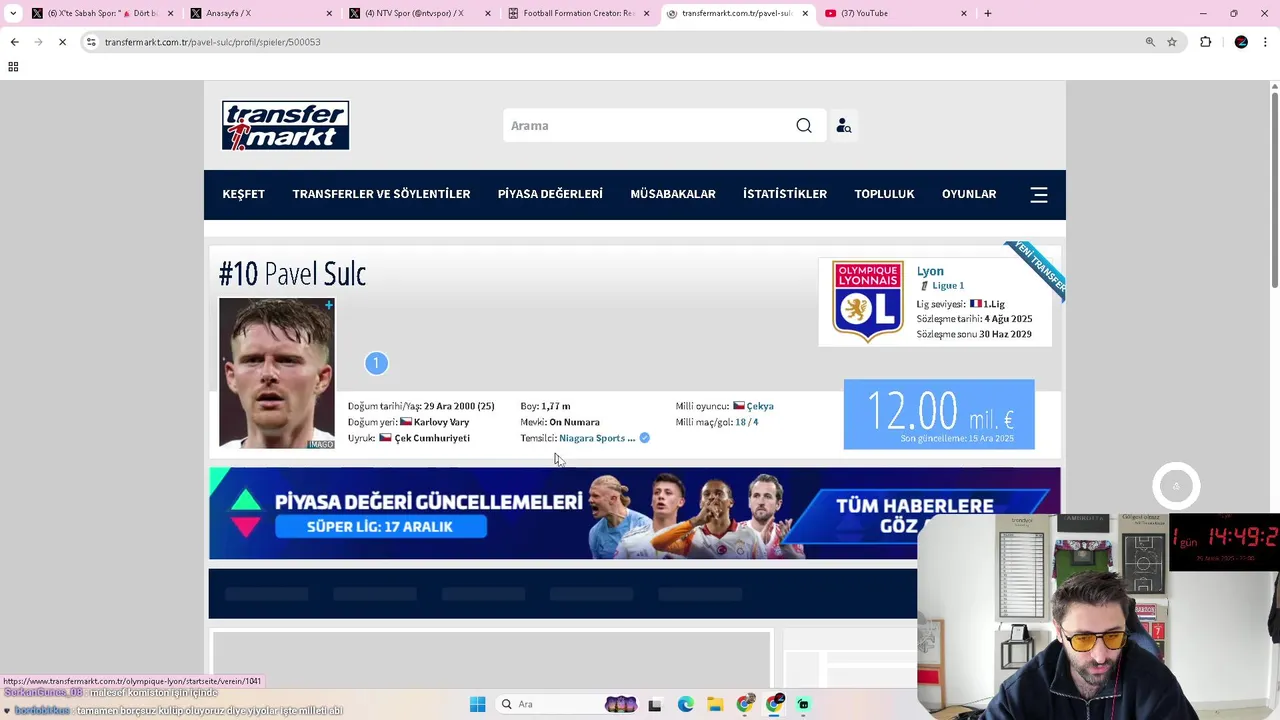The image size is (1280, 720).
Task: Click the Süper Lig: 17 Aralık banner button
Action: pyautogui.click(x=381, y=527)
